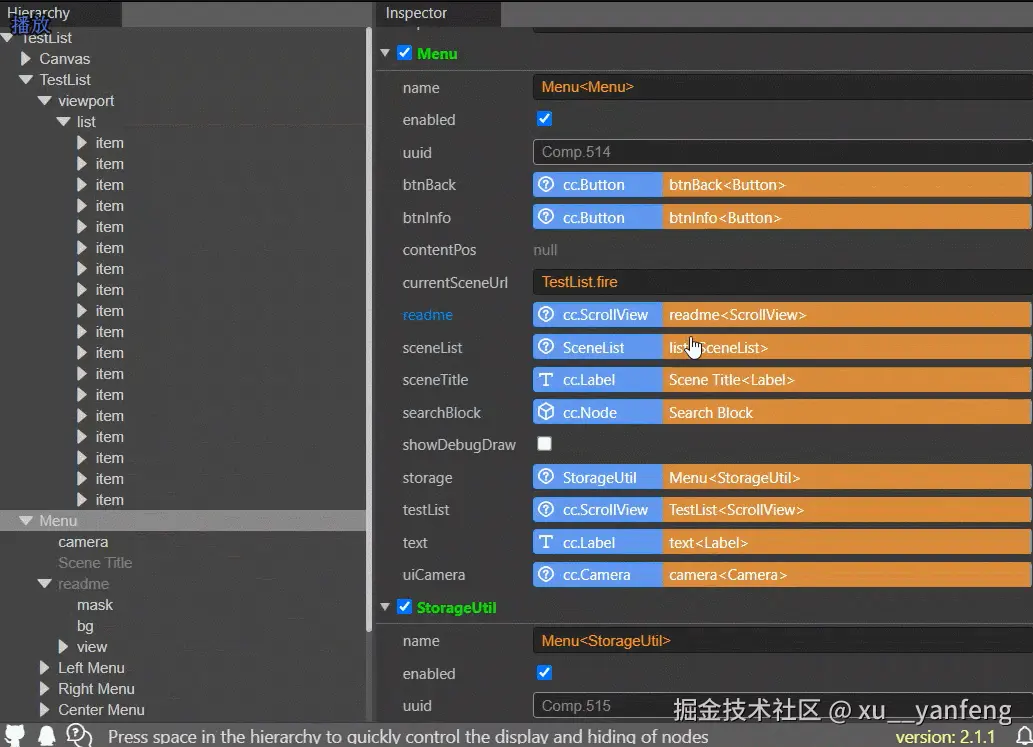Click the uiCamera property label
1033x747 pixels.
[433, 575]
